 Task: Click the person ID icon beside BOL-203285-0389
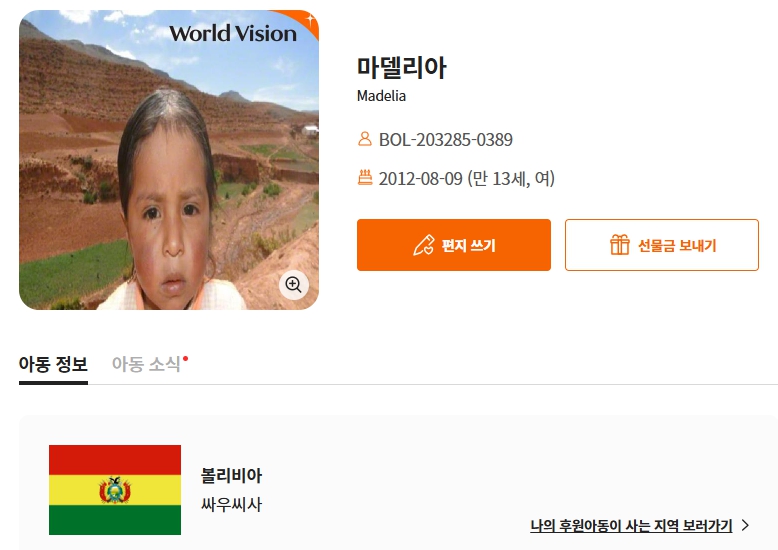click(365, 138)
